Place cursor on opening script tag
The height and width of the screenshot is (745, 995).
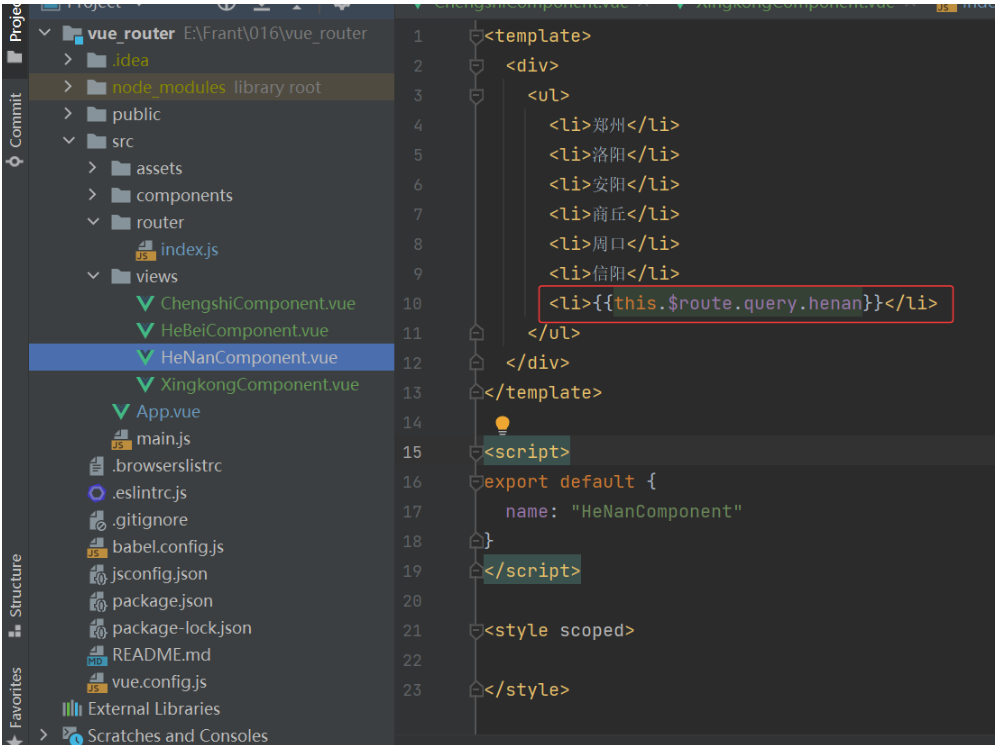pyautogui.click(x=527, y=452)
